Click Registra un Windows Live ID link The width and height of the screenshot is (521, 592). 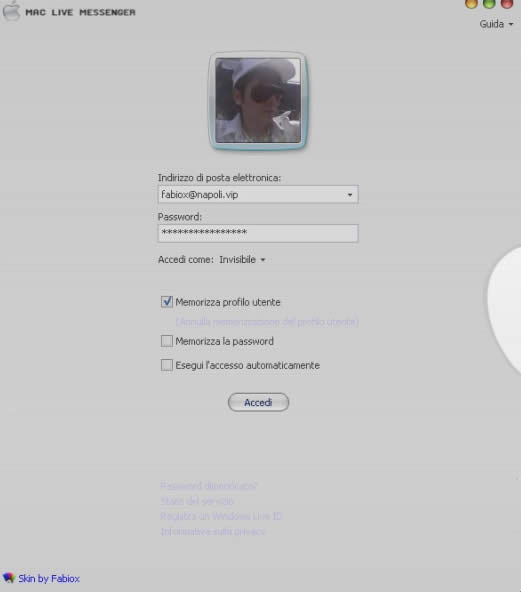(221, 516)
